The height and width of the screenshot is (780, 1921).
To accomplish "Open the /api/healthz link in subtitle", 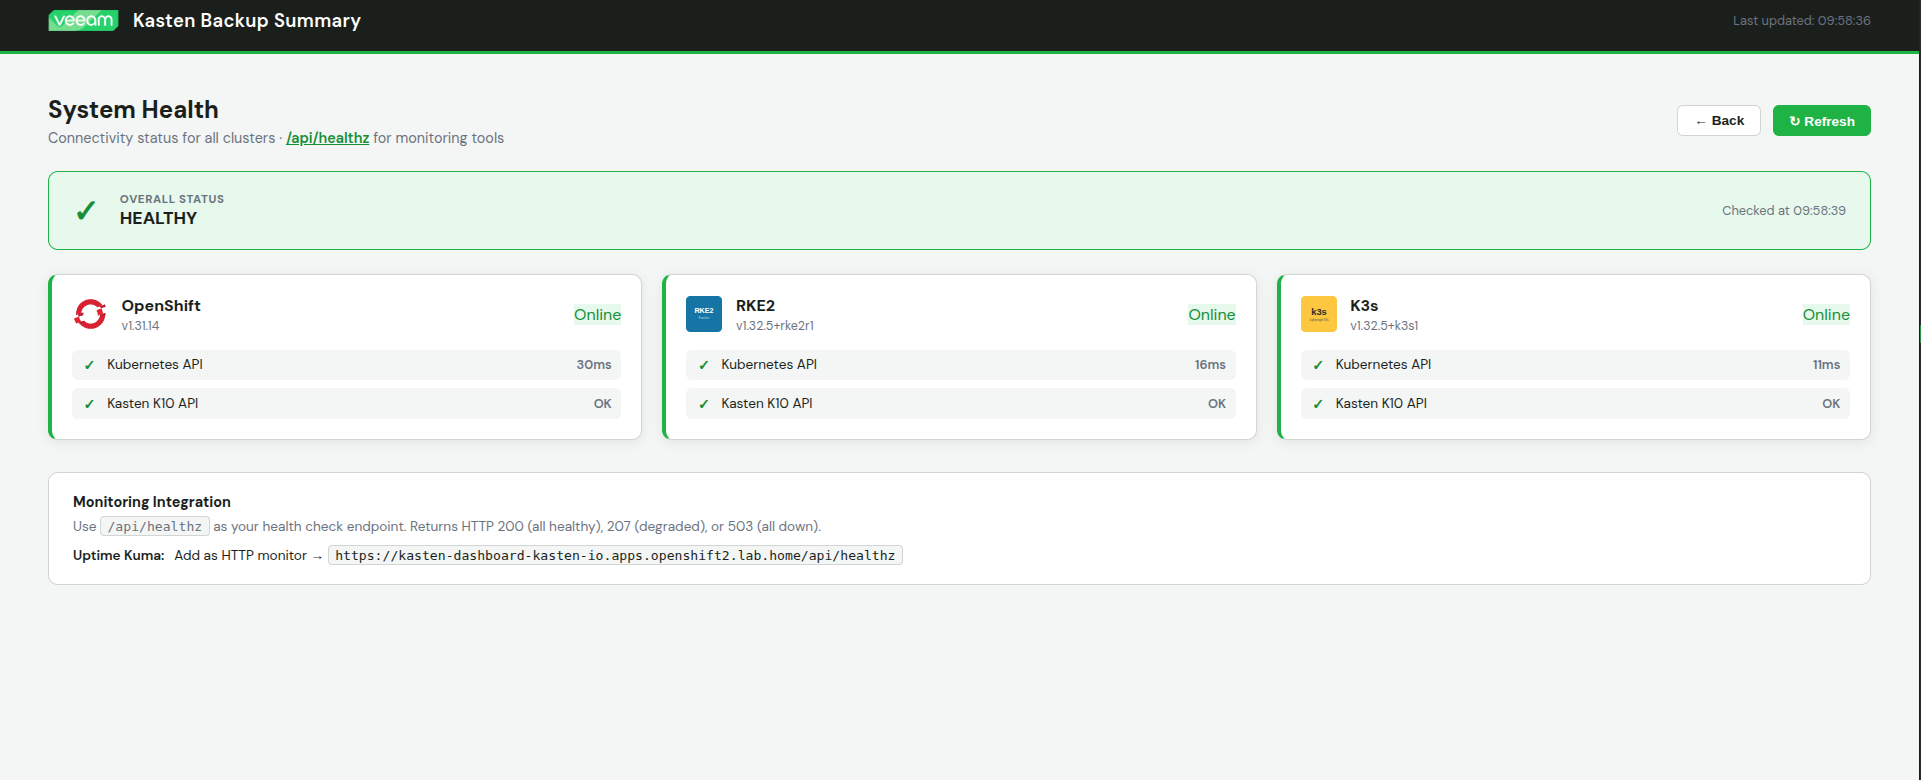I will (x=328, y=138).
